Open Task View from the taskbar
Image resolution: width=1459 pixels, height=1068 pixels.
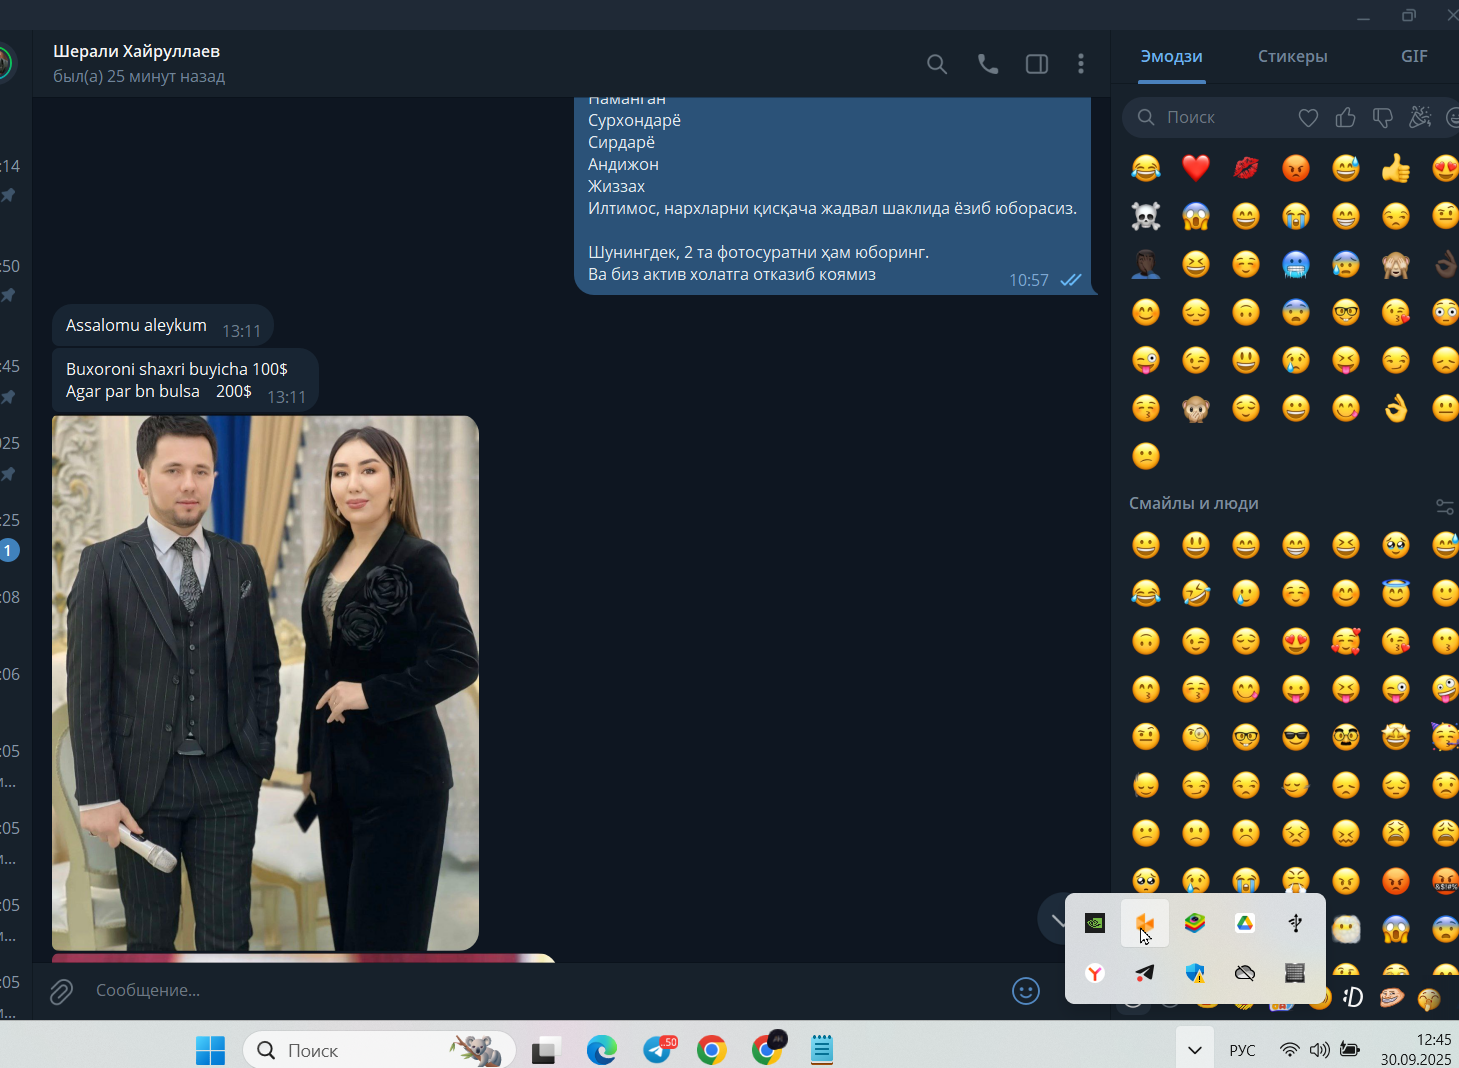coord(545,1050)
